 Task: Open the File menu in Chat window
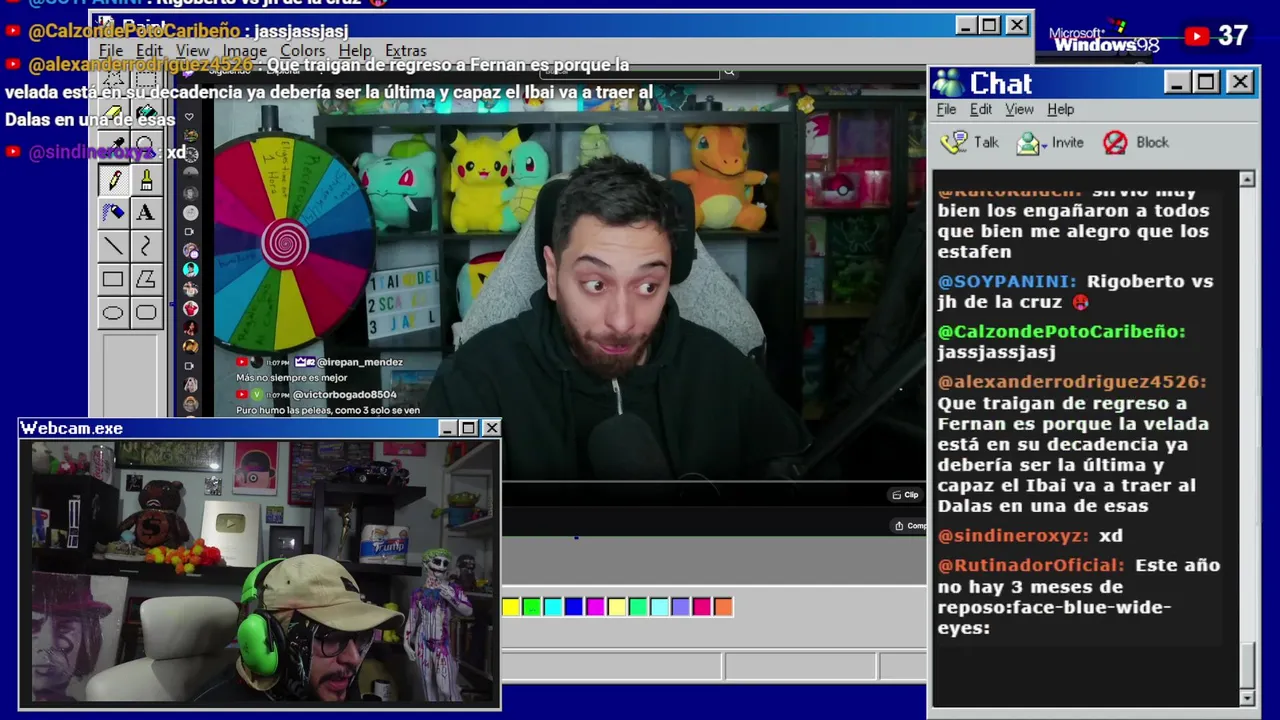point(946,109)
